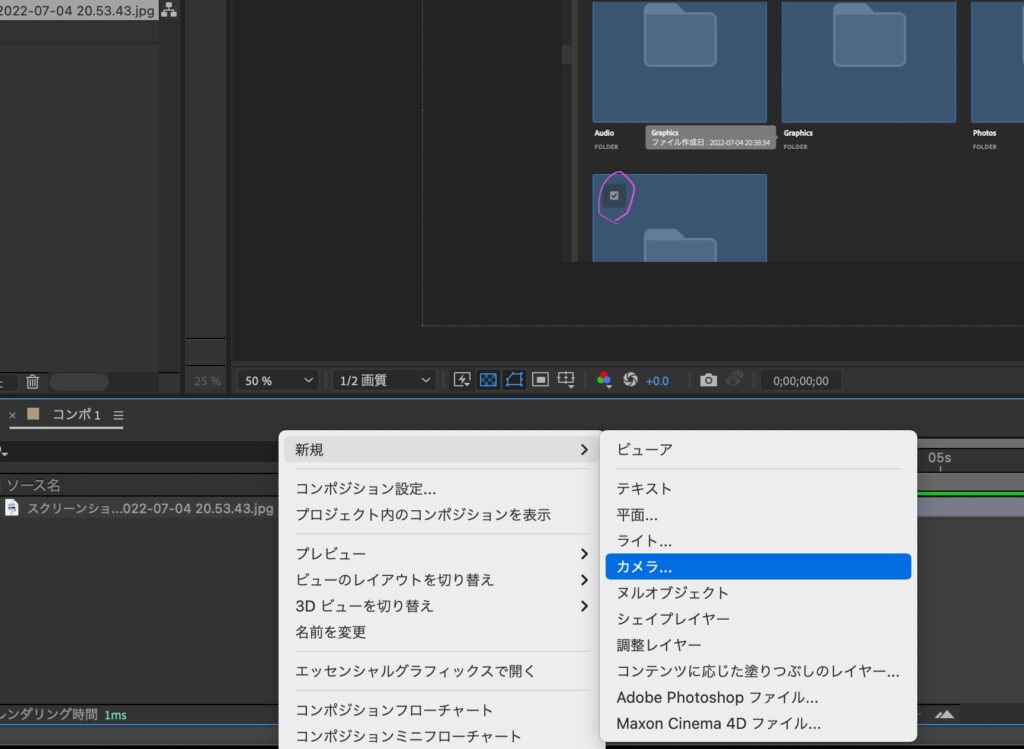Open the grid and guide options icon
Viewport: 1024px width, 749px height.
point(567,380)
